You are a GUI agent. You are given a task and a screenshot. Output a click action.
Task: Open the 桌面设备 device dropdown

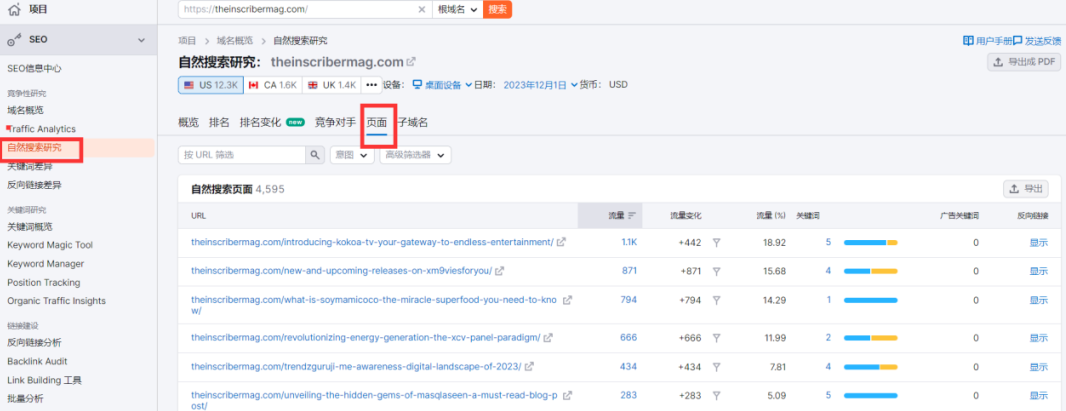(x=443, y=85)
